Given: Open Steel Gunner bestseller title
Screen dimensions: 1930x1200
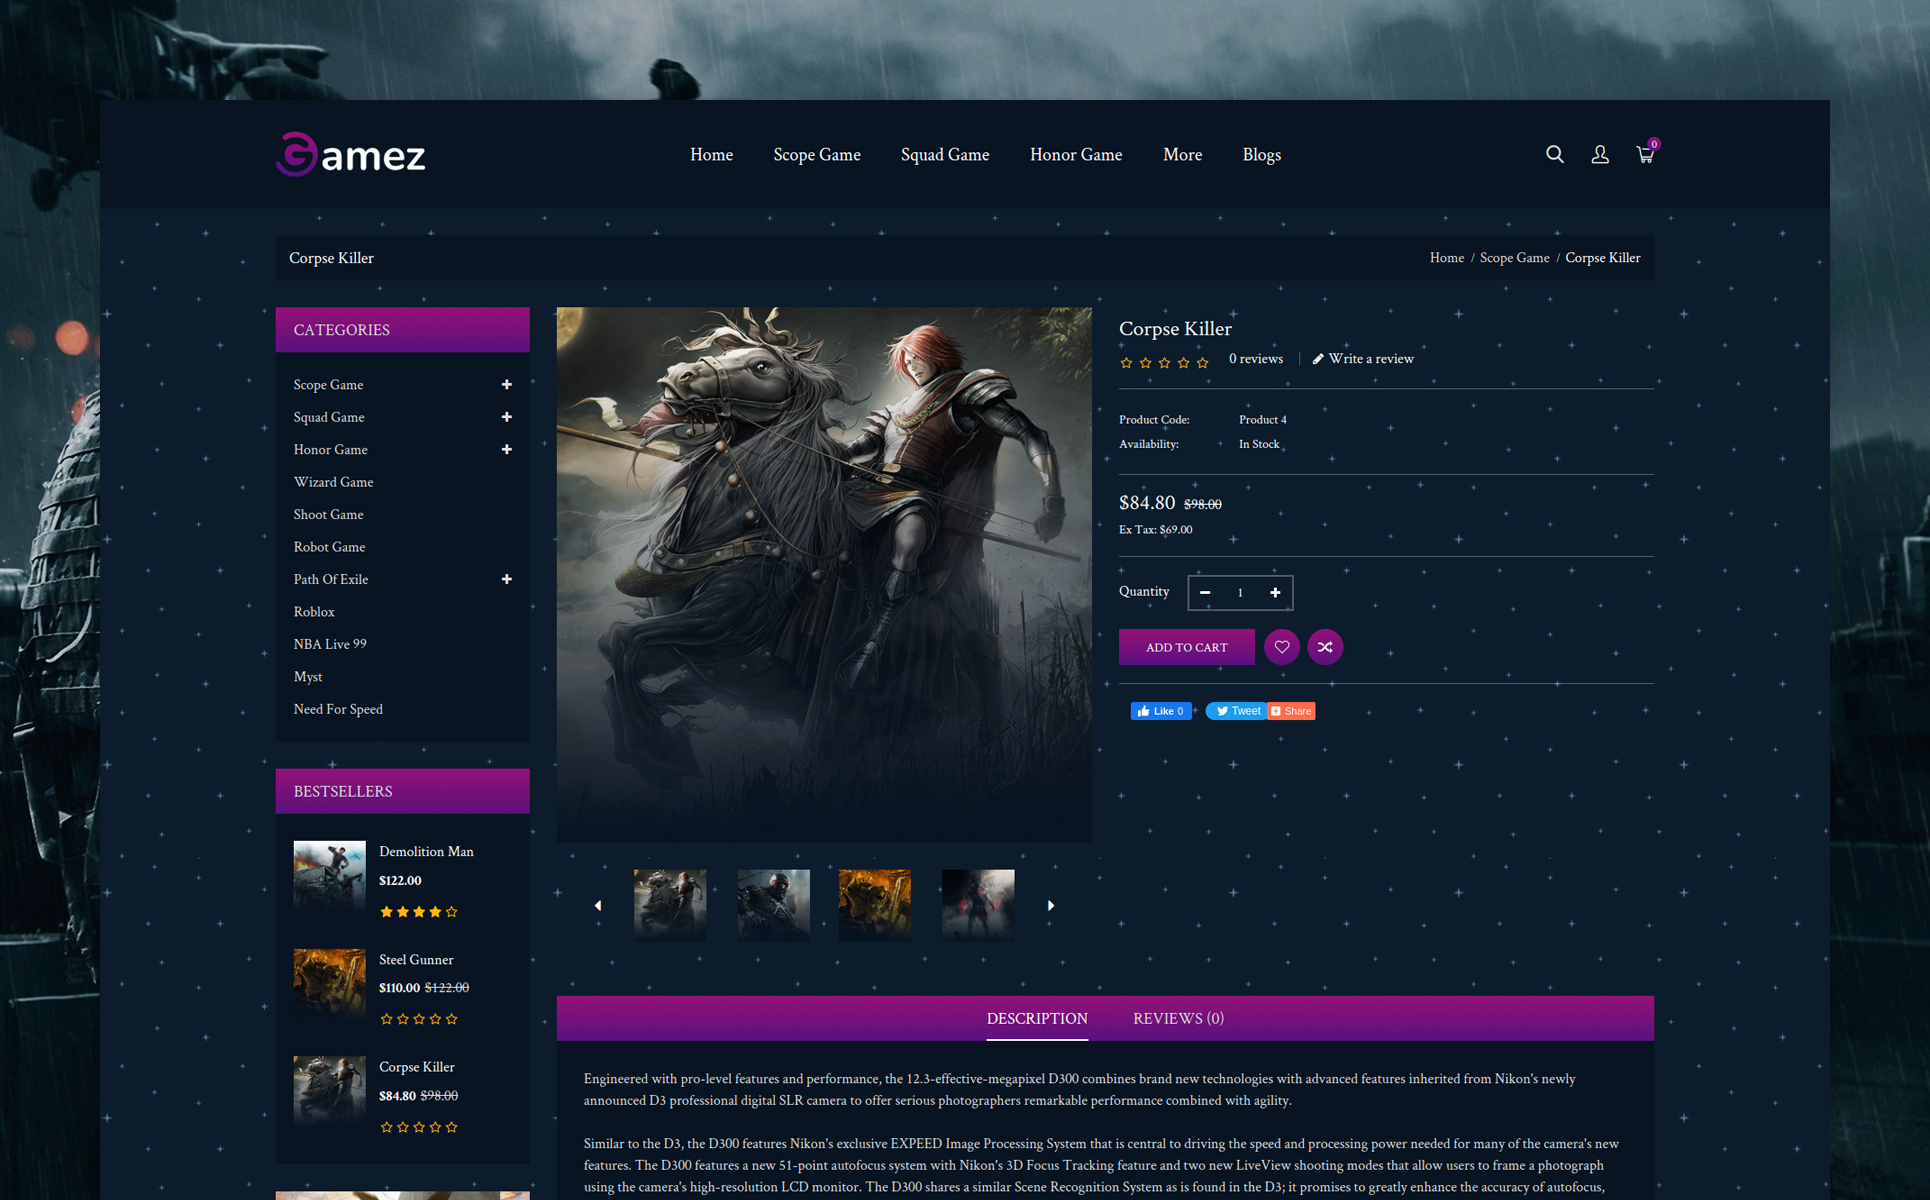Looking at the screenshot, I should click(416, 960).
